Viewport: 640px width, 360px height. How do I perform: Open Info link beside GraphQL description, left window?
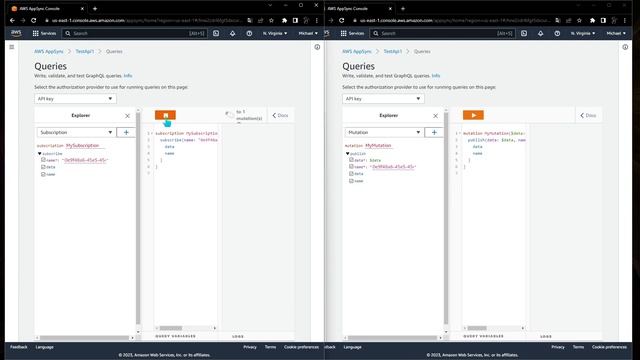tap(128, 76)
